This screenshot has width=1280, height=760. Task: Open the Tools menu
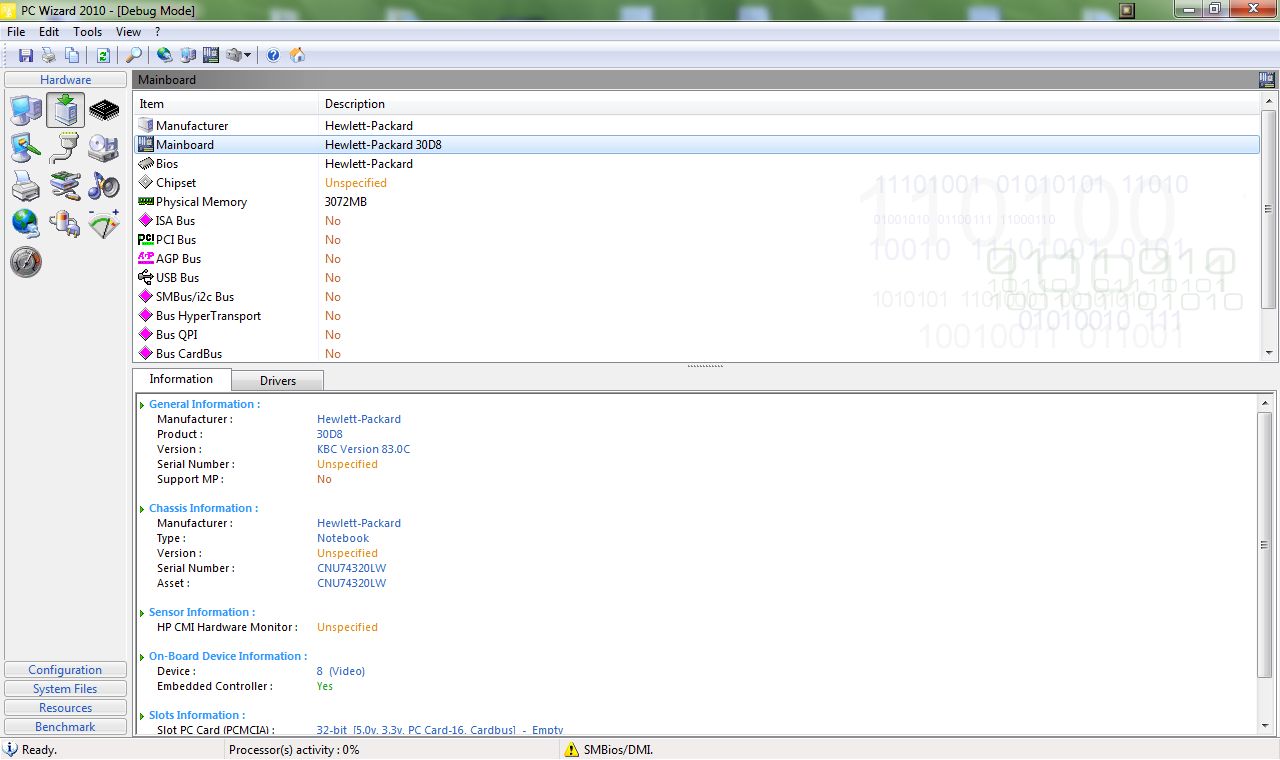coord(87,31)
